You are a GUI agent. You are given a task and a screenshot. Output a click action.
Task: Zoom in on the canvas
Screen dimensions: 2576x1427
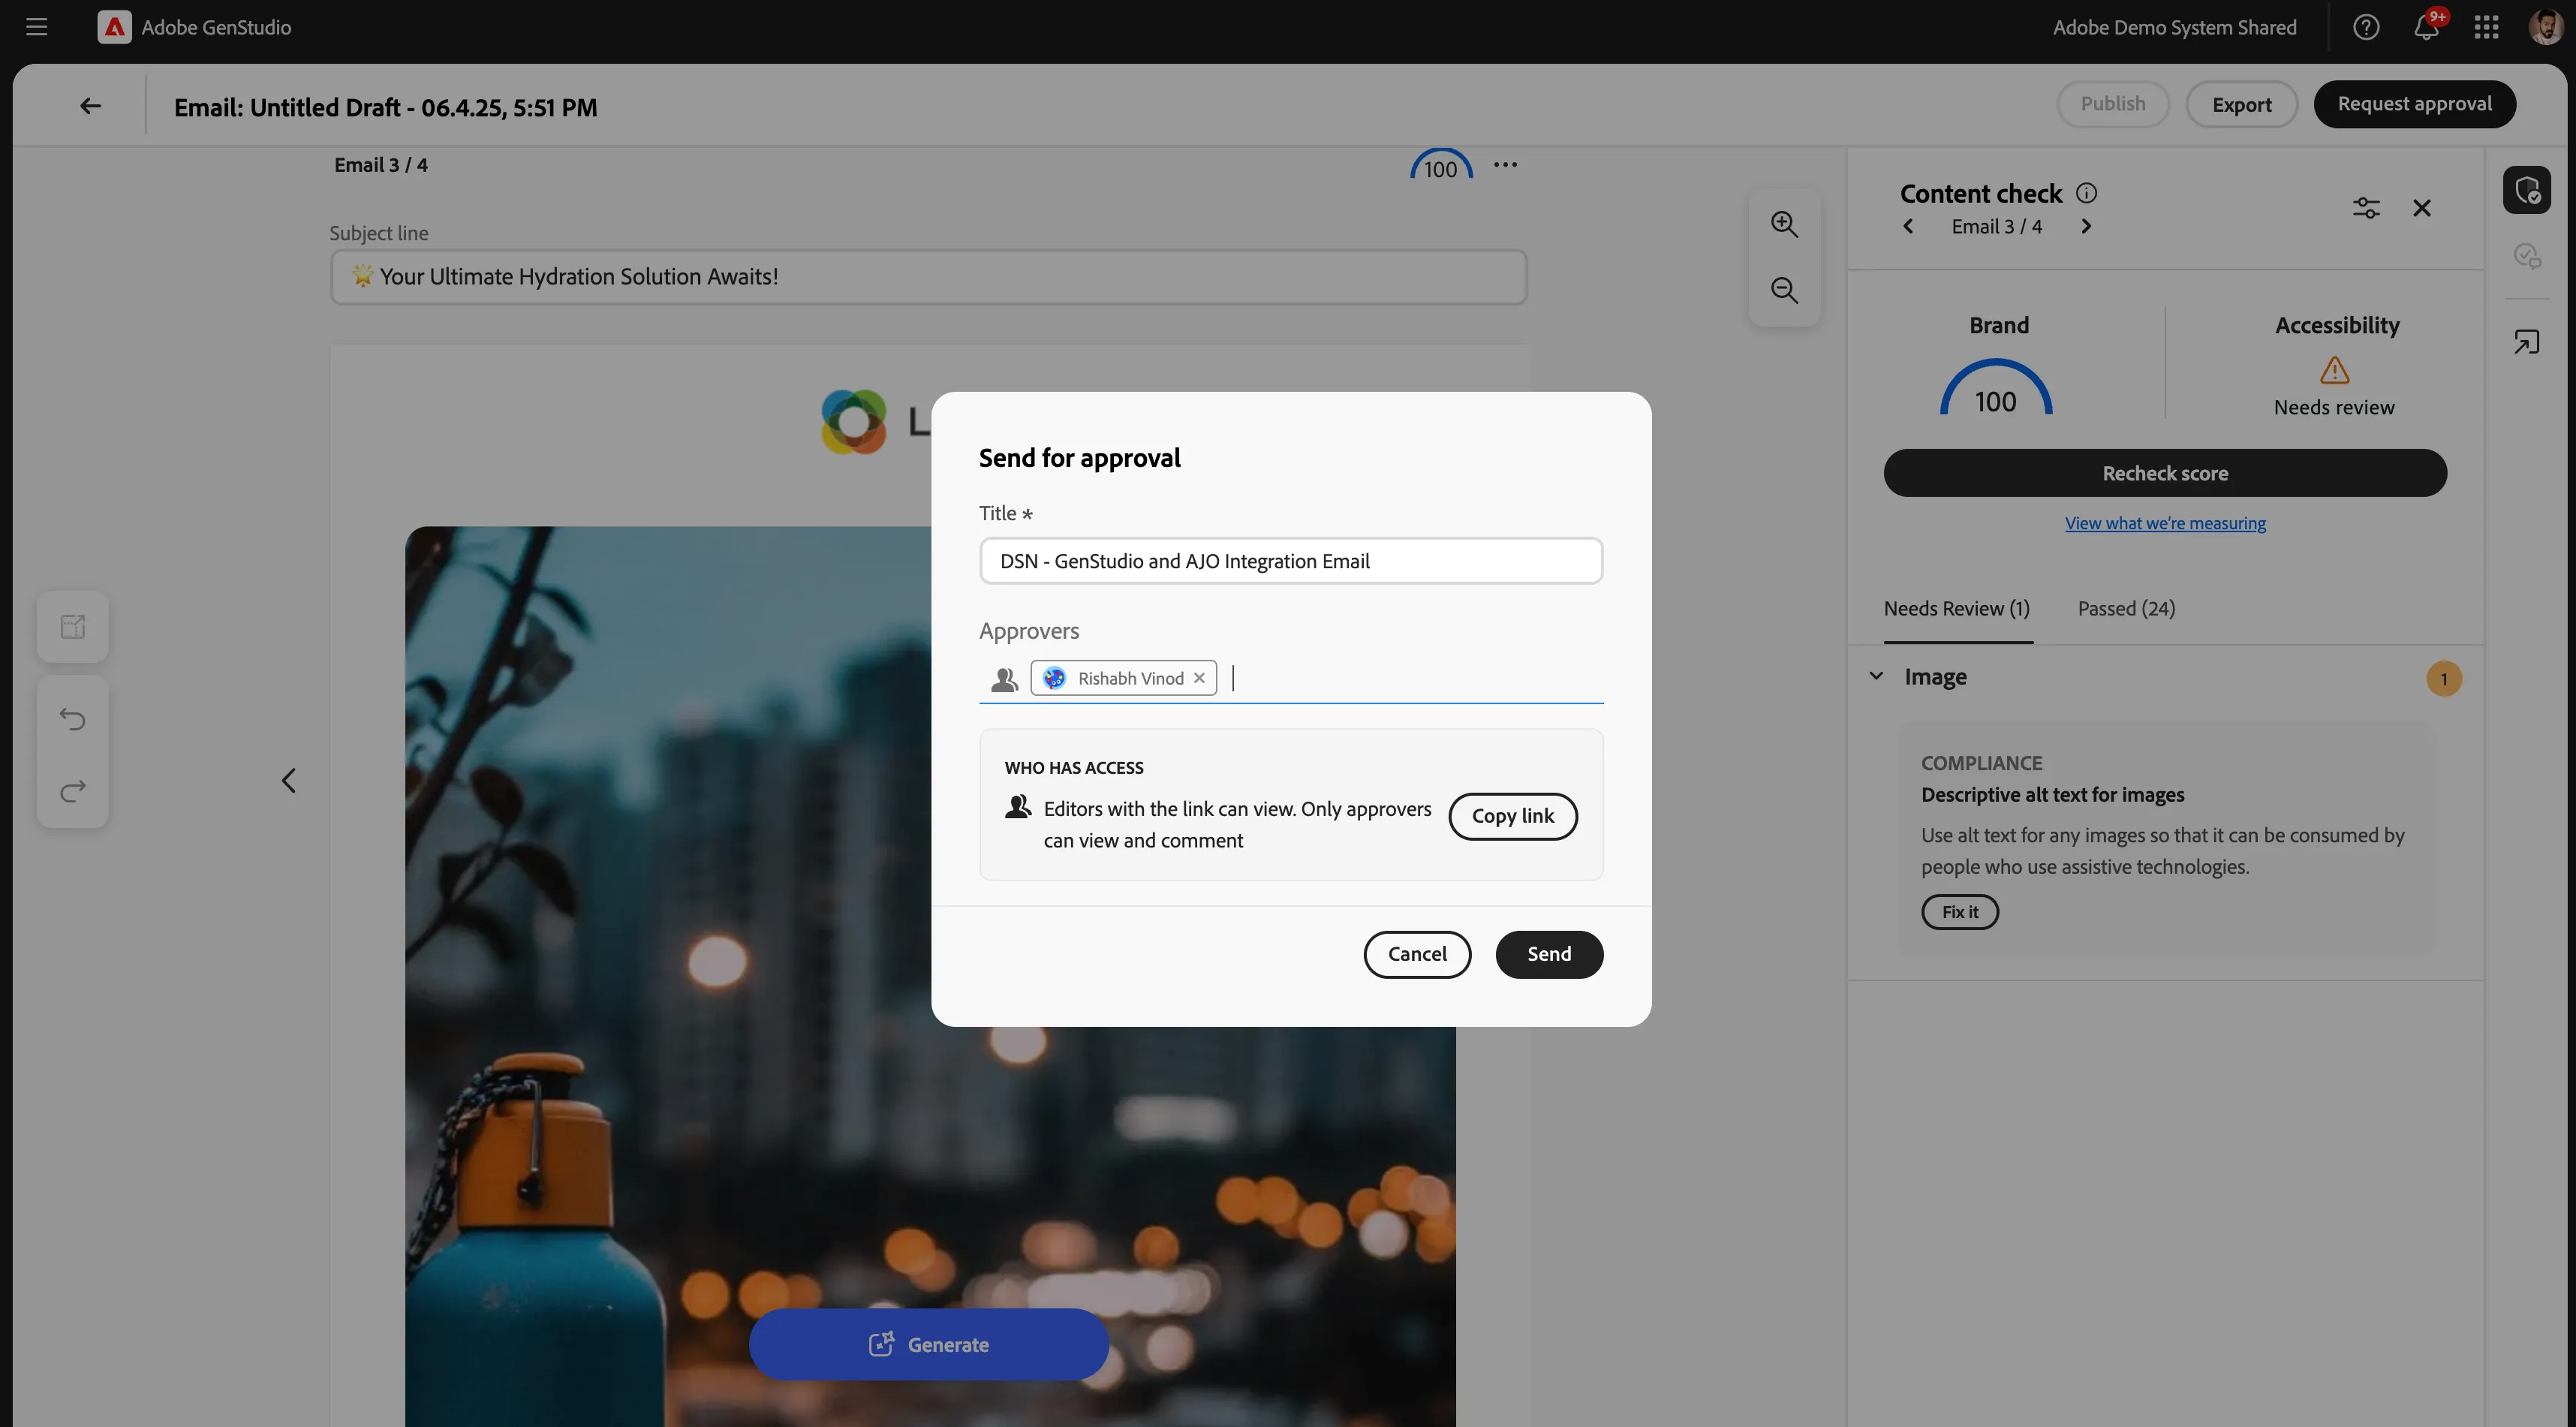coord(1784,223)
